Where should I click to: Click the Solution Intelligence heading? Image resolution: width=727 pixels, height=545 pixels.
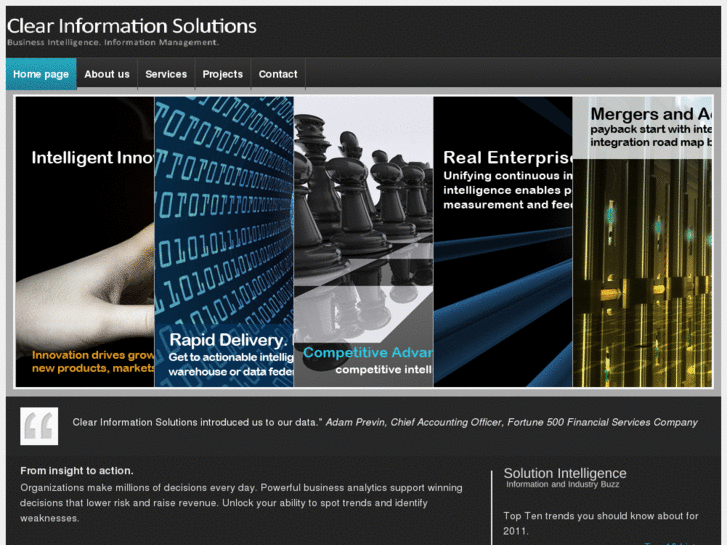tap(565, 473)
